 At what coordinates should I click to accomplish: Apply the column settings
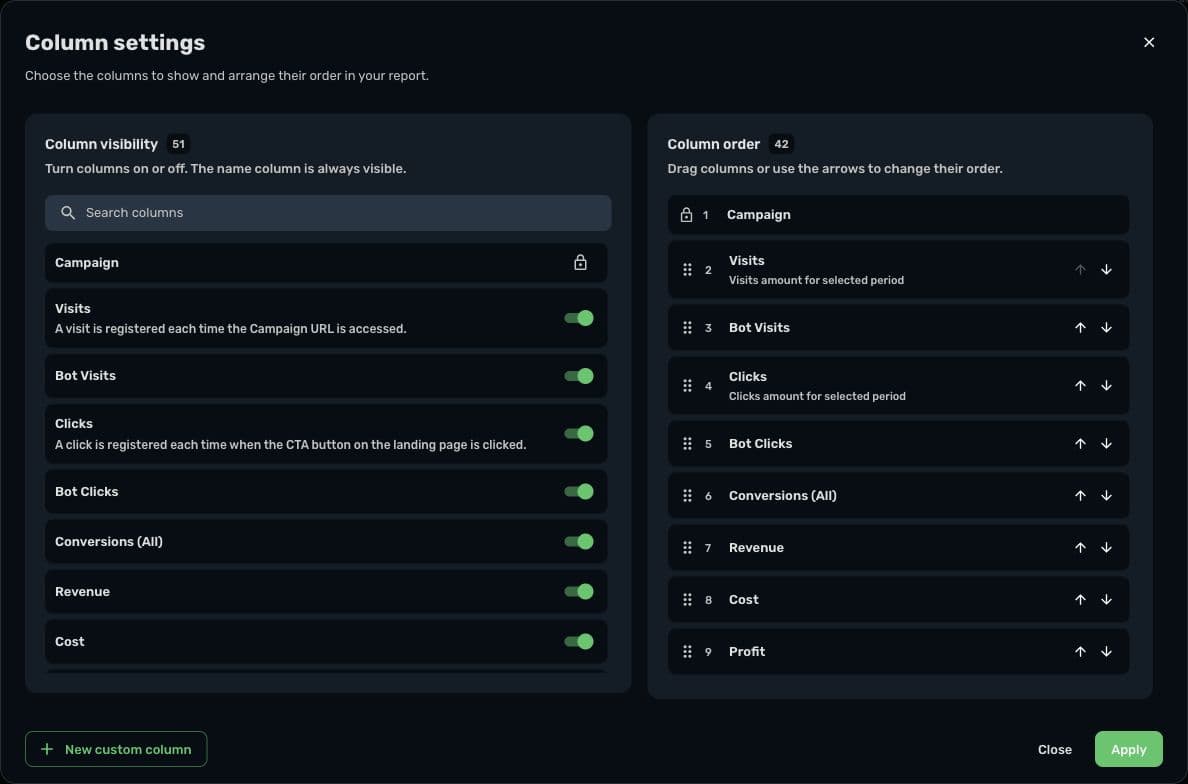click(1128, 749)
